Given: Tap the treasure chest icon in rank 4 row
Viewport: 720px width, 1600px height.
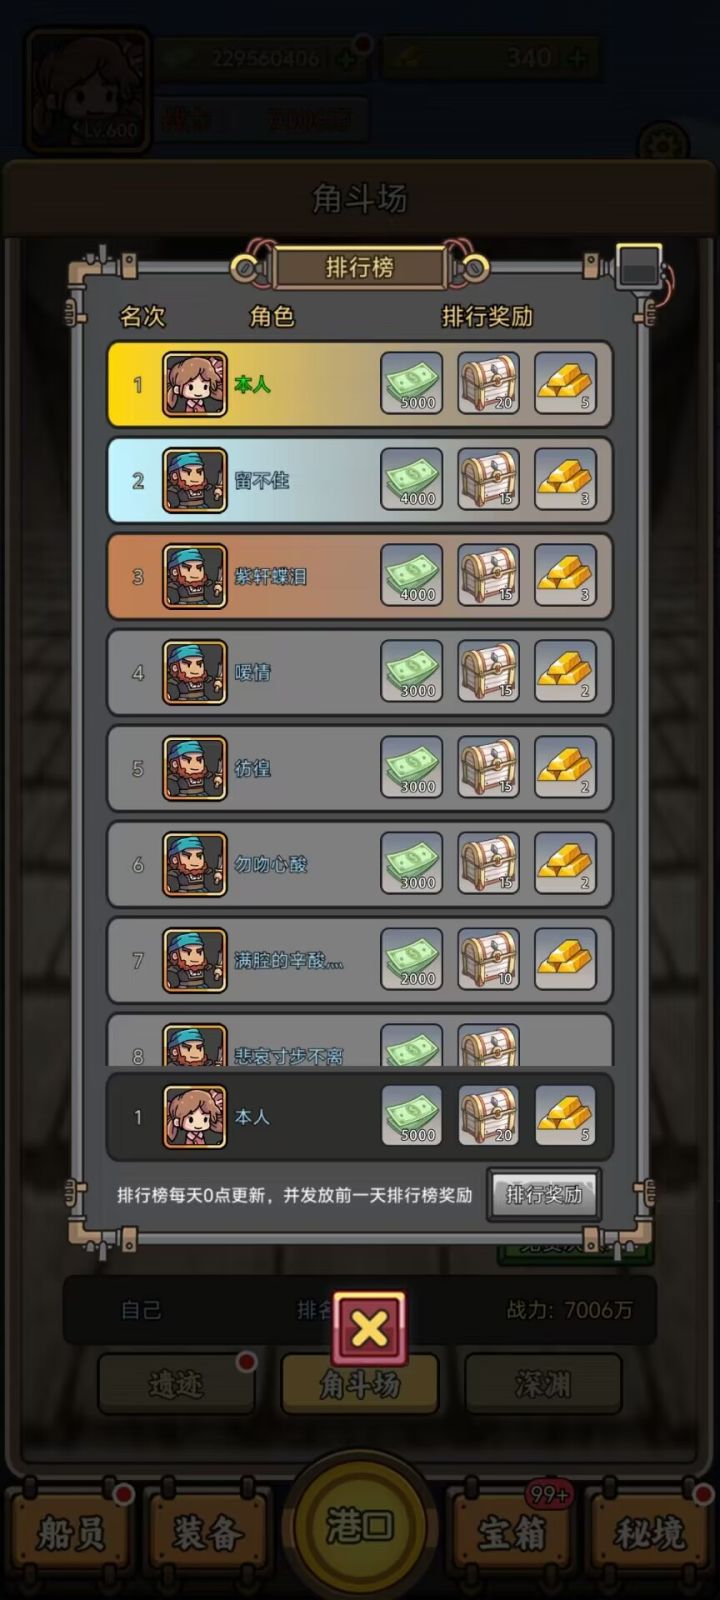Looking at the screenshot, I should 489,671.
